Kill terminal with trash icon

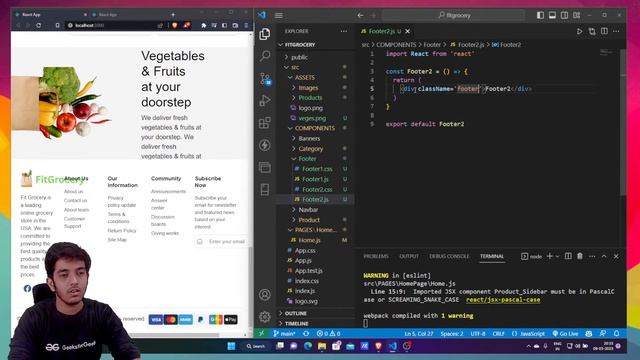[580, 256]
